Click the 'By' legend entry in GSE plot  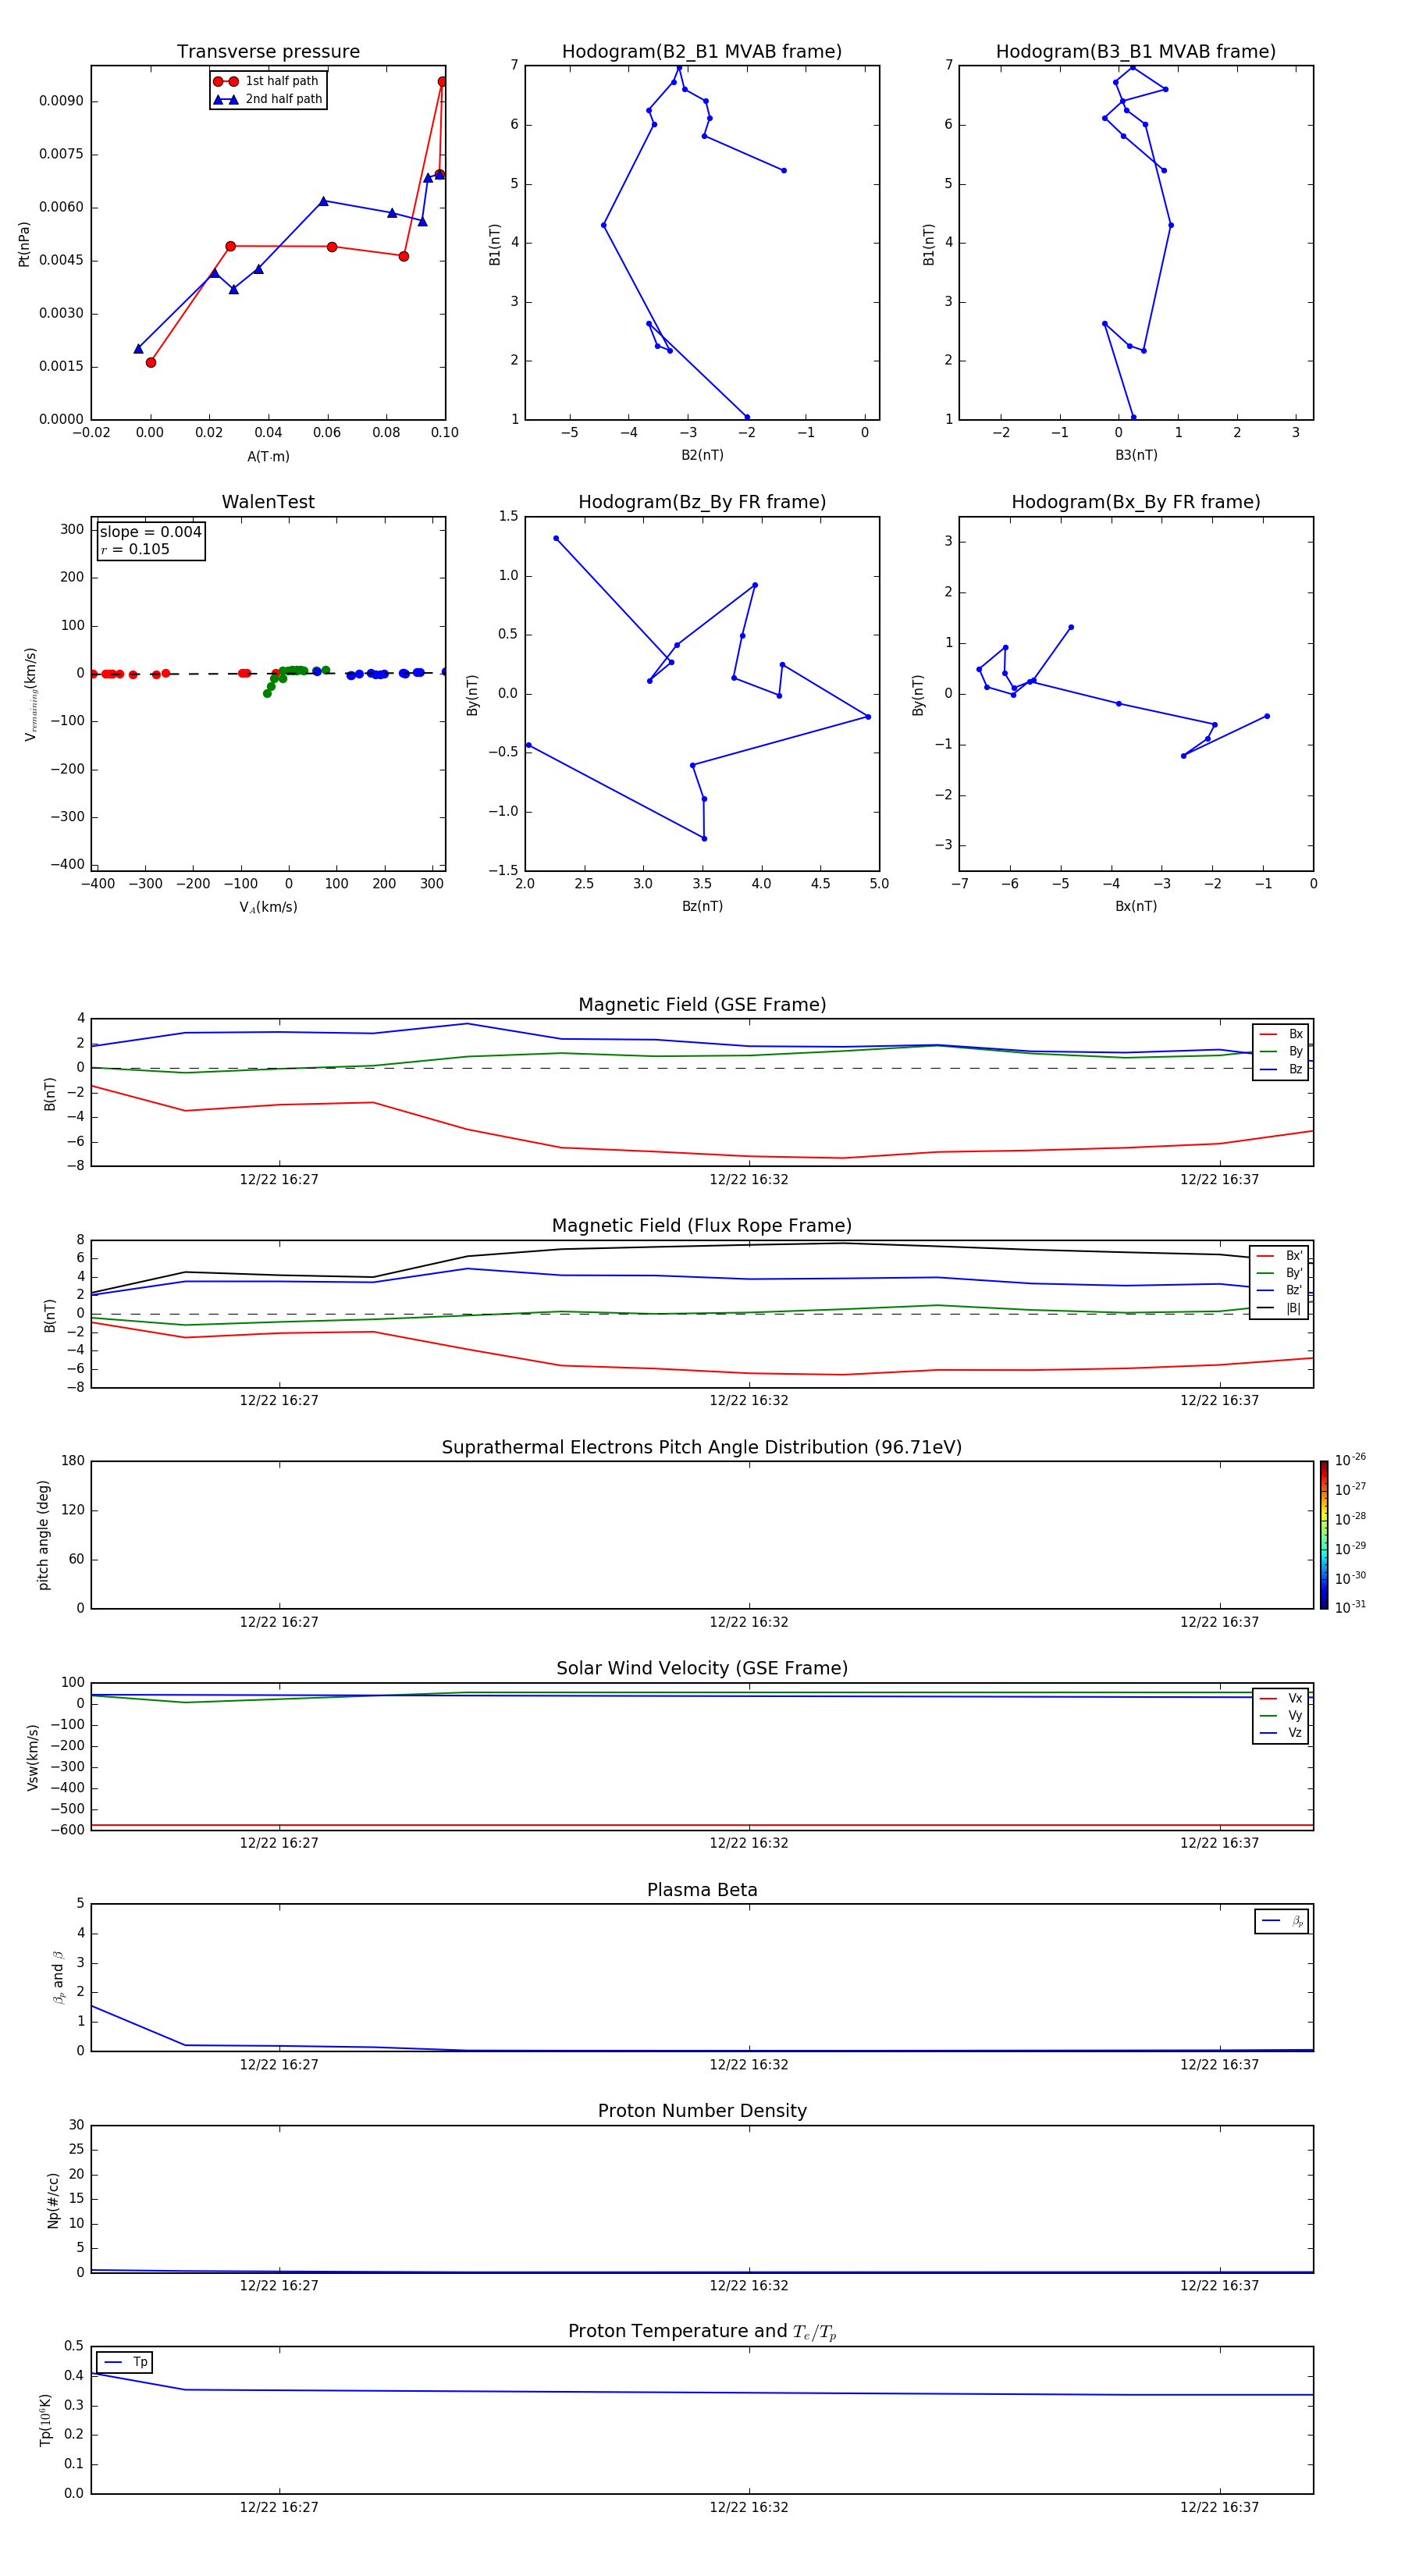point(1281,1052)
